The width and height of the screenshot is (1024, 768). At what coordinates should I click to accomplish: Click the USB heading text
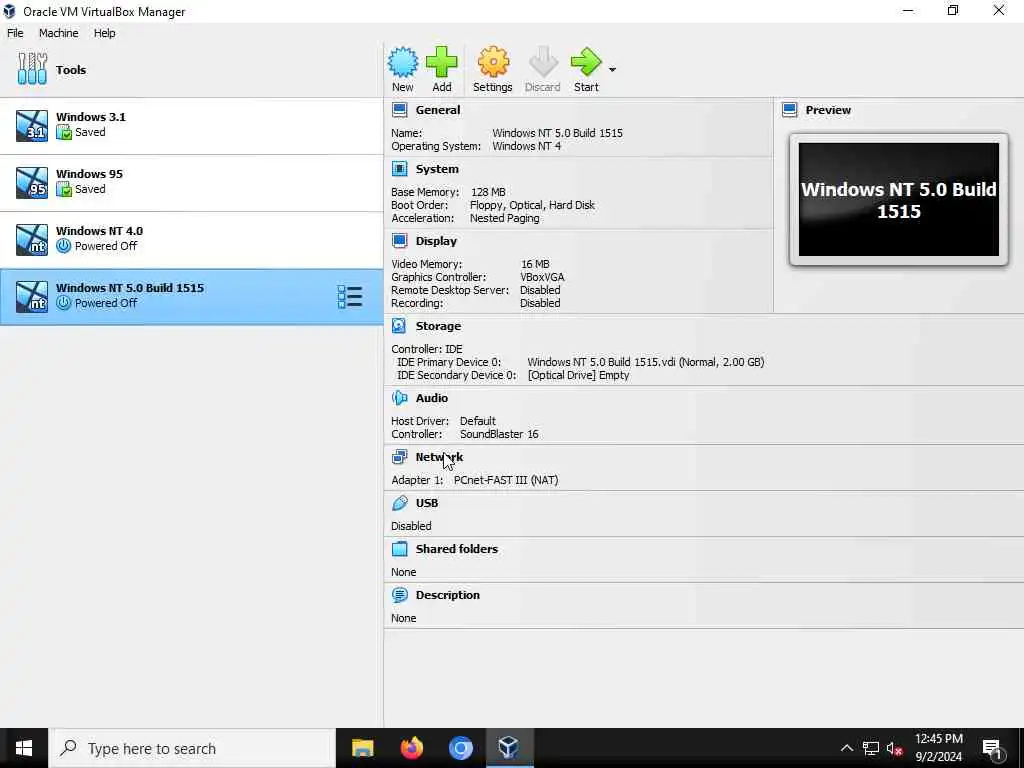(x=426, y=503)
